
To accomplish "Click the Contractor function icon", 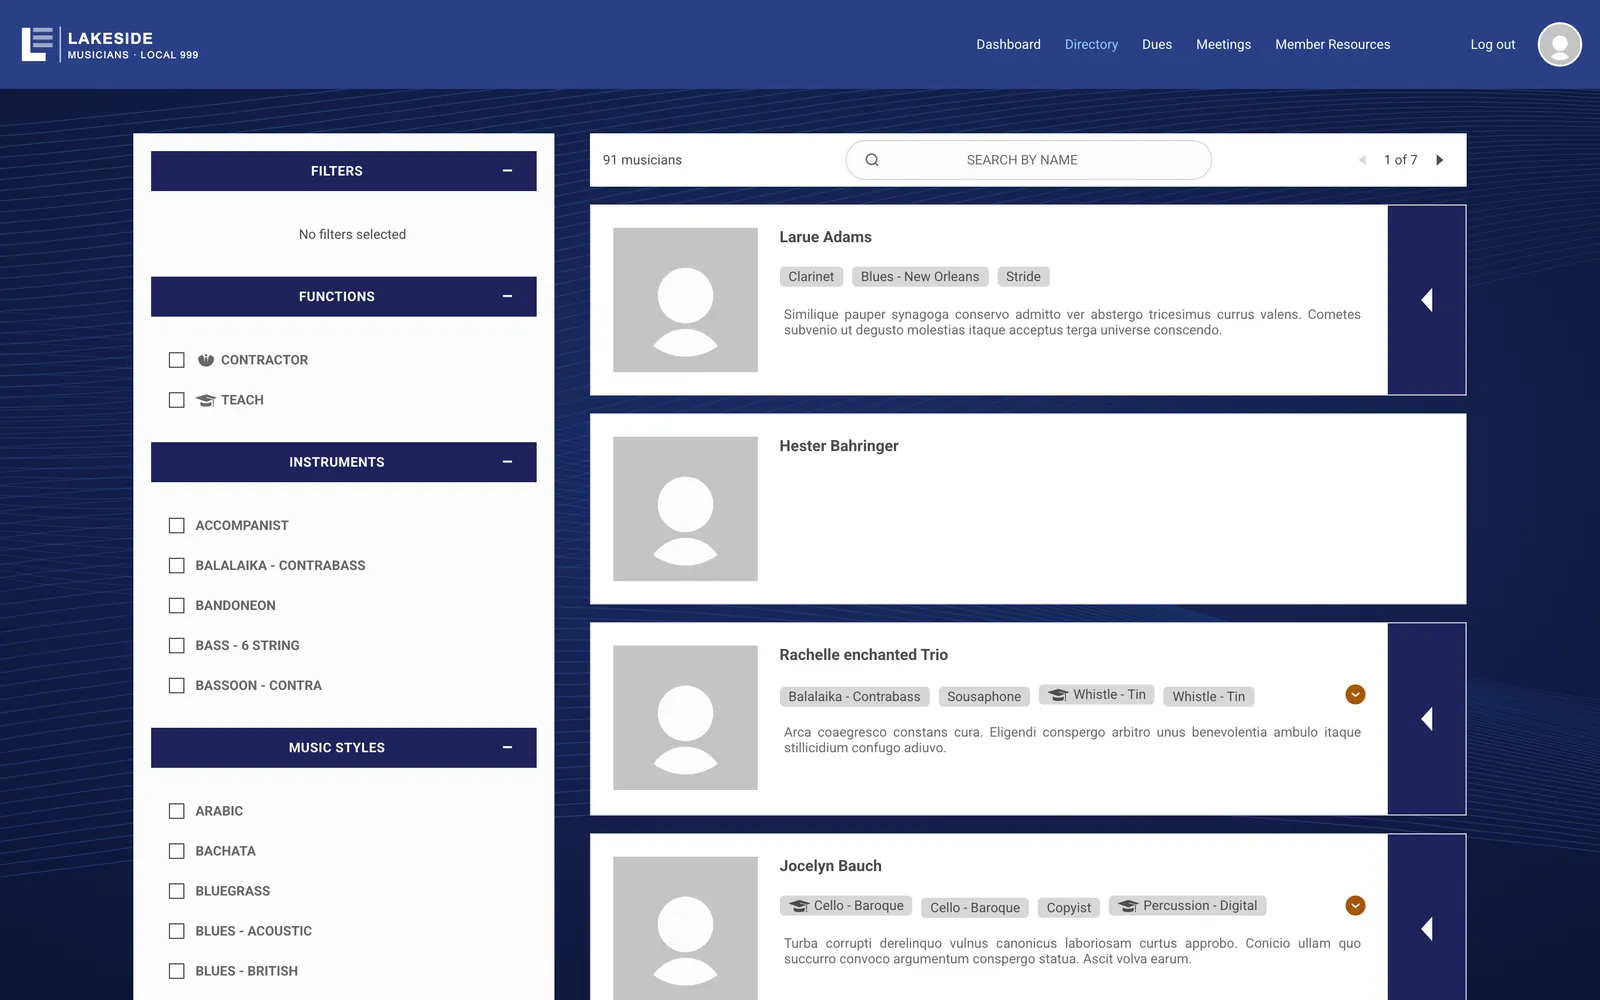I will [206, 360].
